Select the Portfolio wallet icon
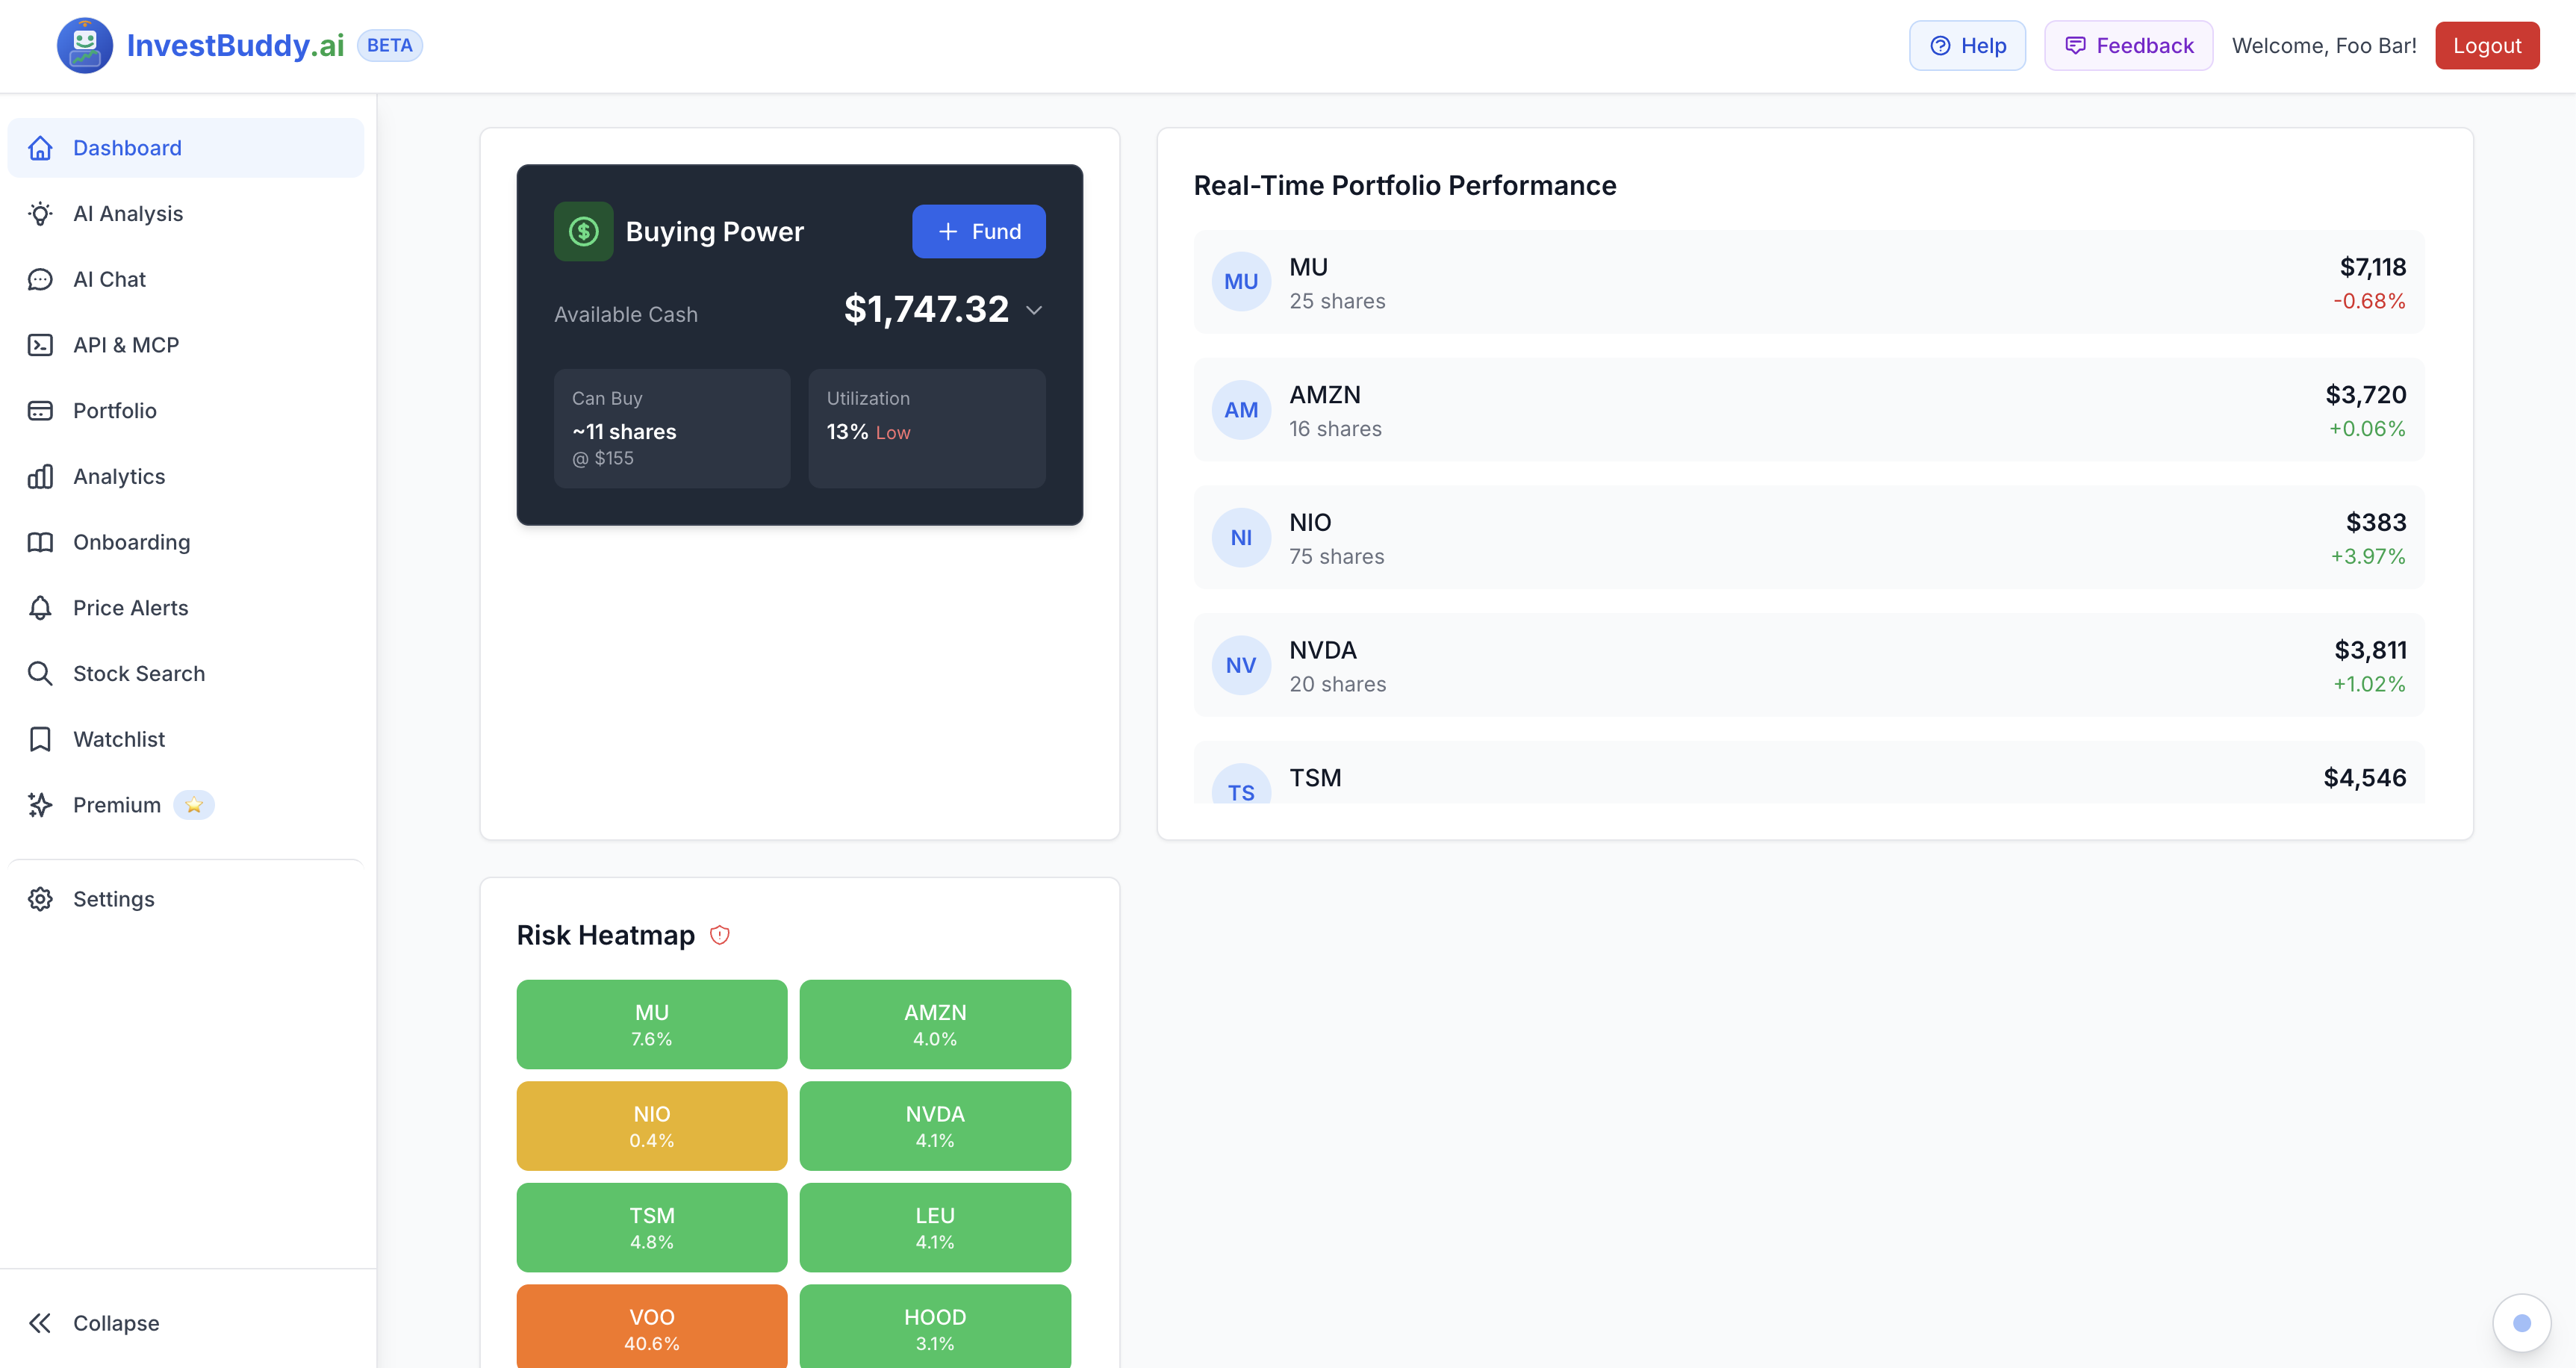This screenshot has width=2576, height=1368. 40,410
